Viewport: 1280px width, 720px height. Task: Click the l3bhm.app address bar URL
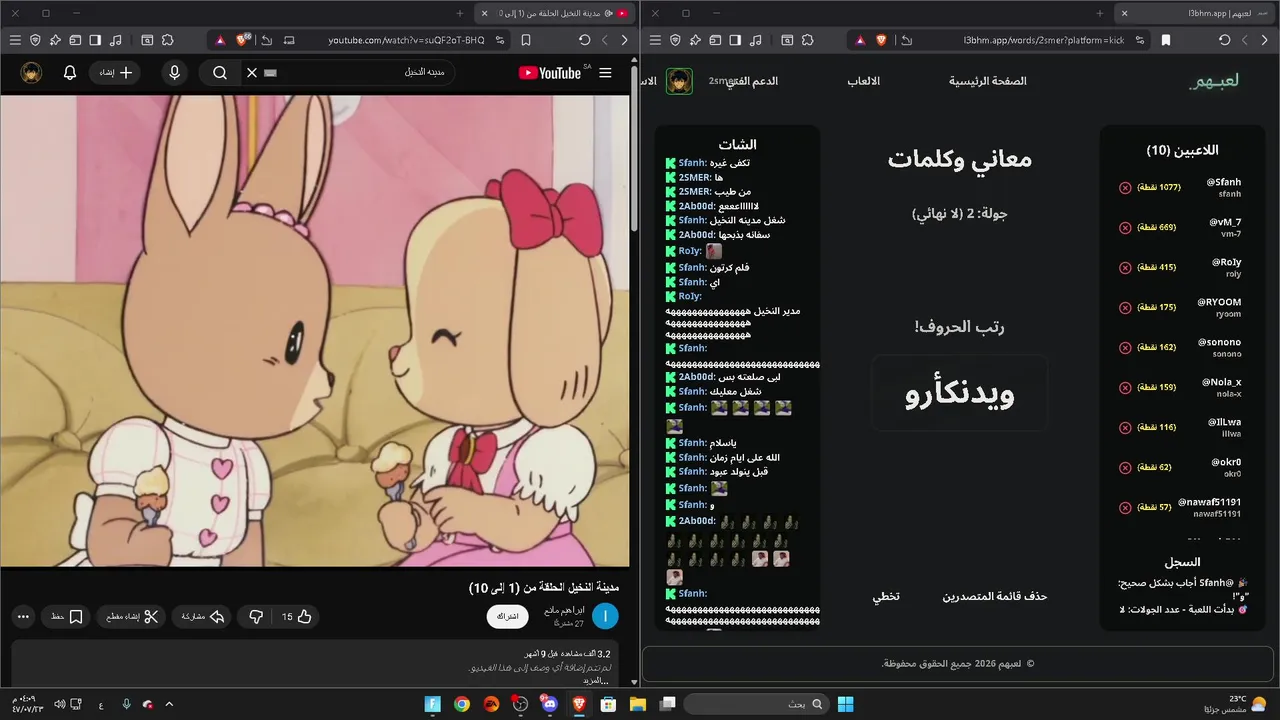click(1044, 40)
